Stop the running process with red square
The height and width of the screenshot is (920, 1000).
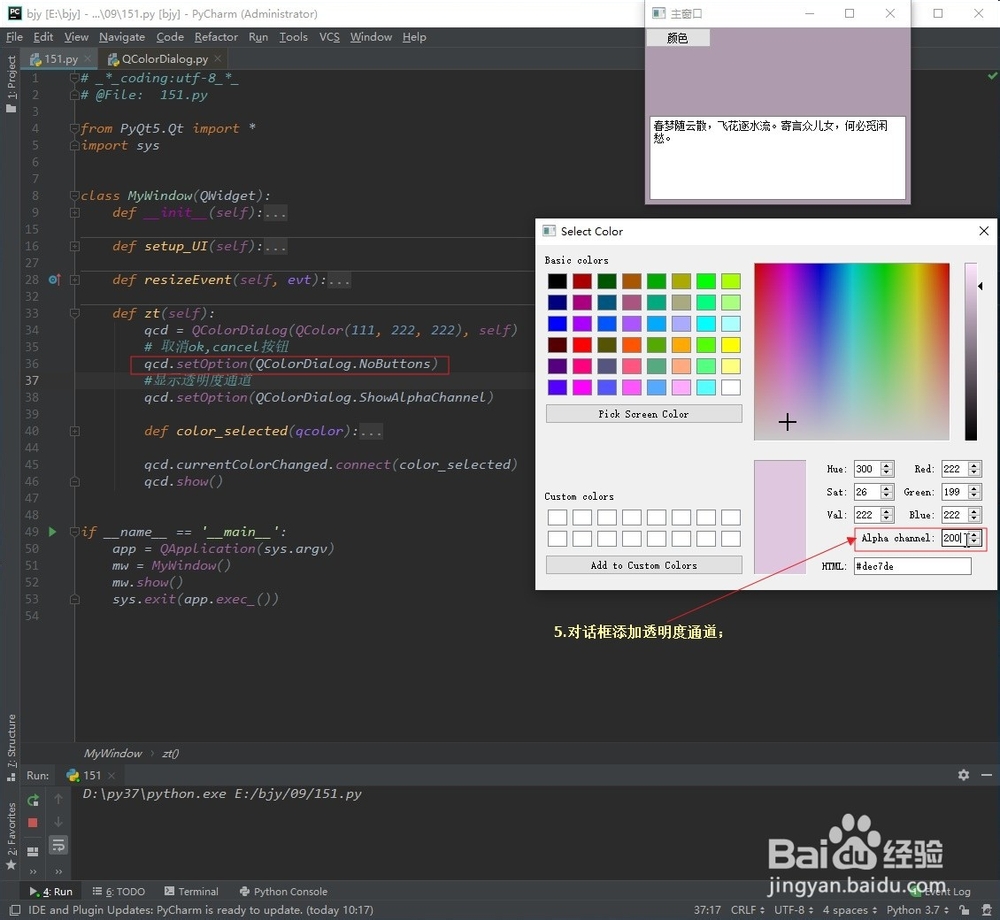tap(33, 822)
